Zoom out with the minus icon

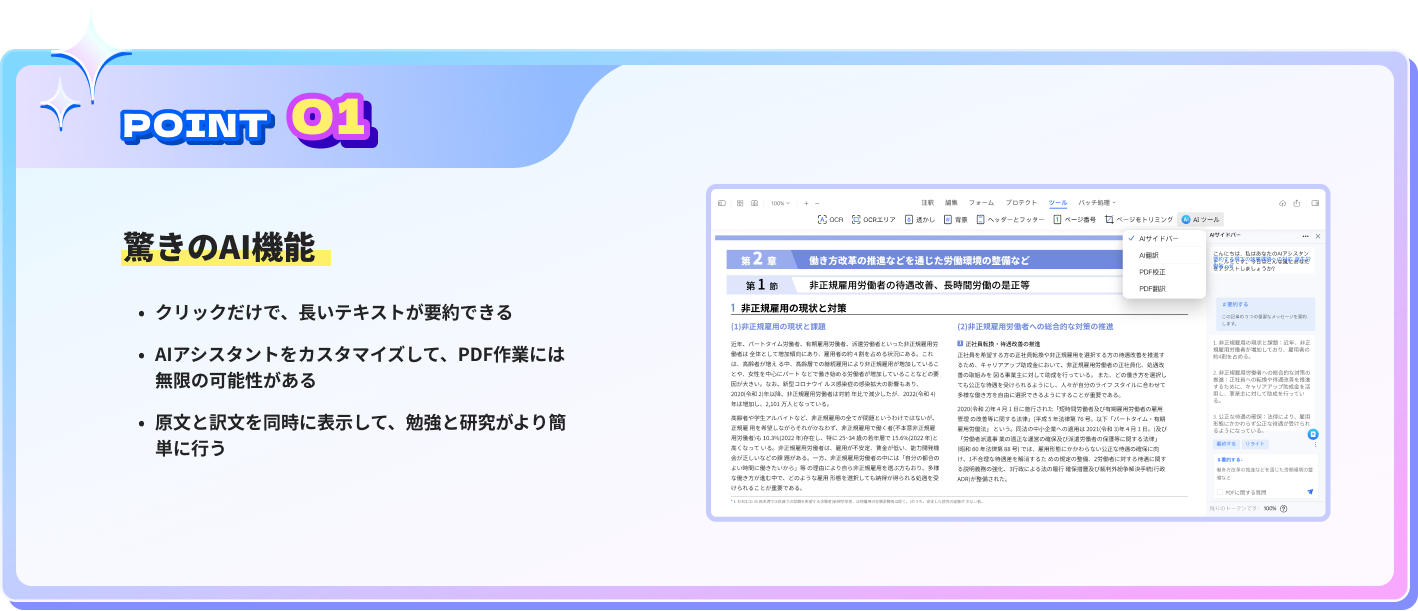817,203
